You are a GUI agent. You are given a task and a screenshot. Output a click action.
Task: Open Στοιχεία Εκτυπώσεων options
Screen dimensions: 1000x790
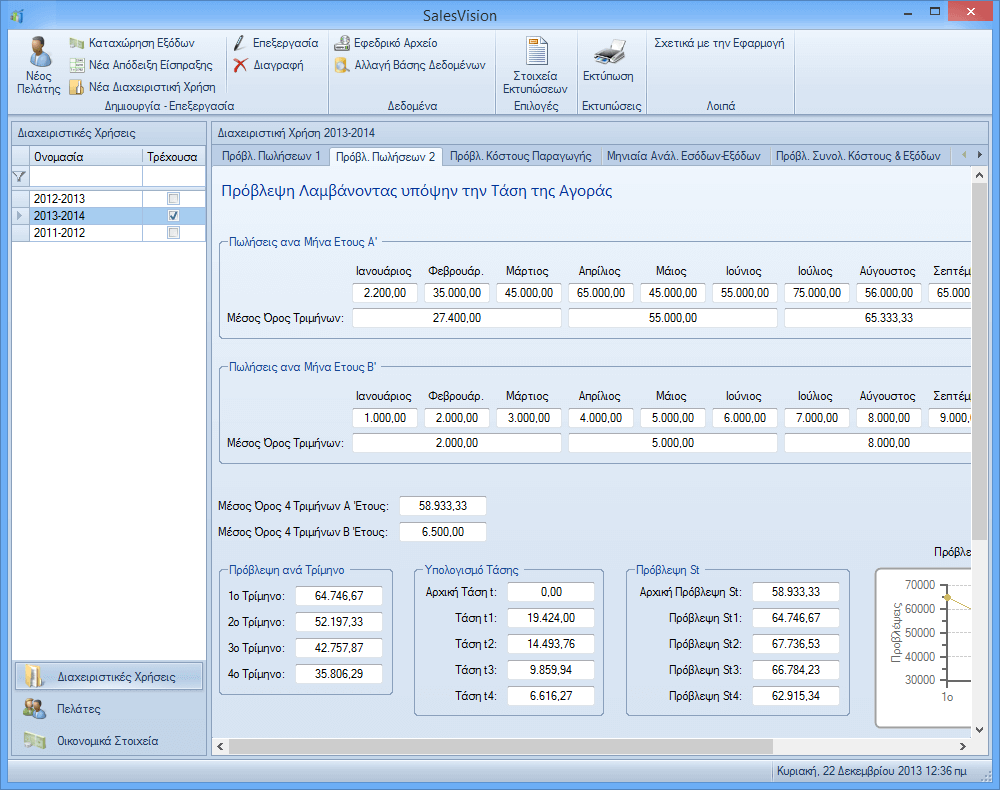pos(535,54)
